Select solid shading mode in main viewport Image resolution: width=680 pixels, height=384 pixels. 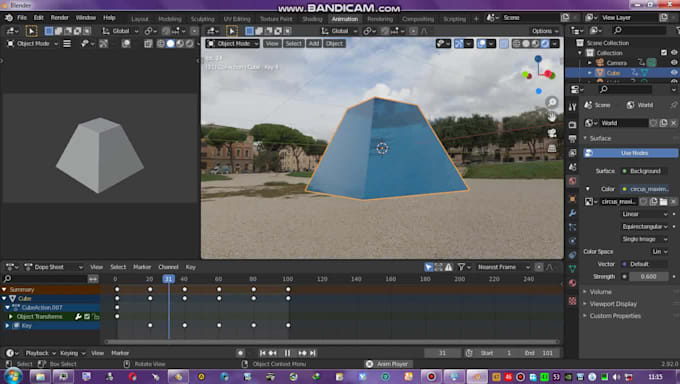pyautogui.click(x=526, y=43)
